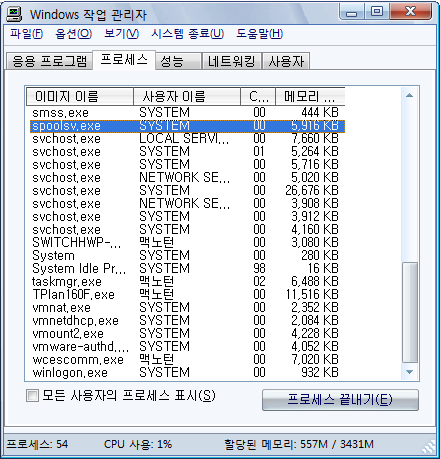
Task: Select svchost.exe using 26,676 KB
Action: [186, 191]
